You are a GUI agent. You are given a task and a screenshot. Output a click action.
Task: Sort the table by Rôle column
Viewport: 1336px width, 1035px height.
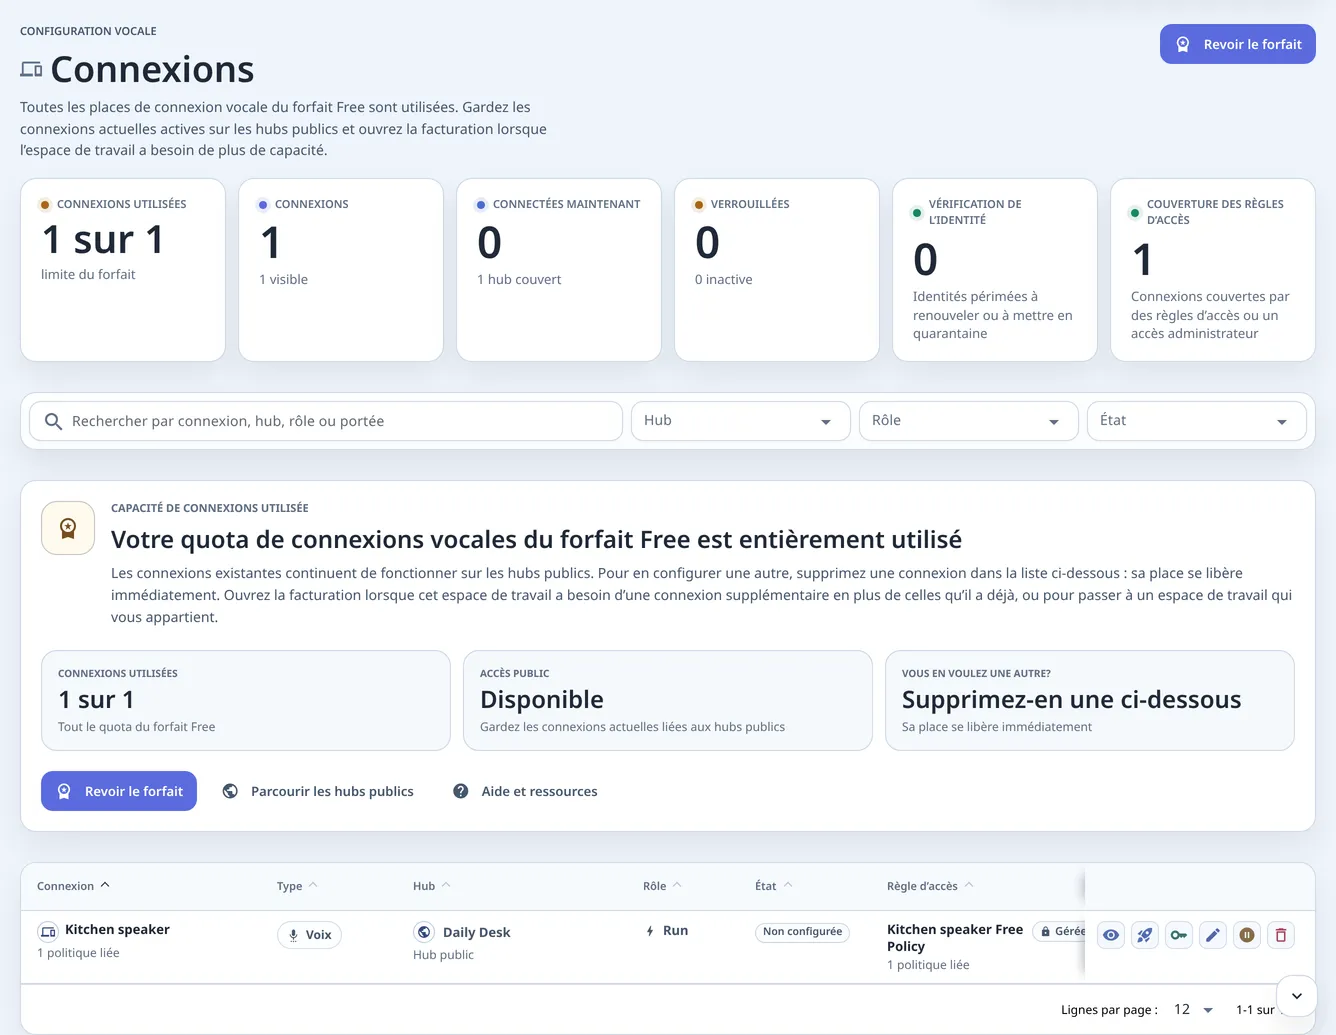(662, 886)
